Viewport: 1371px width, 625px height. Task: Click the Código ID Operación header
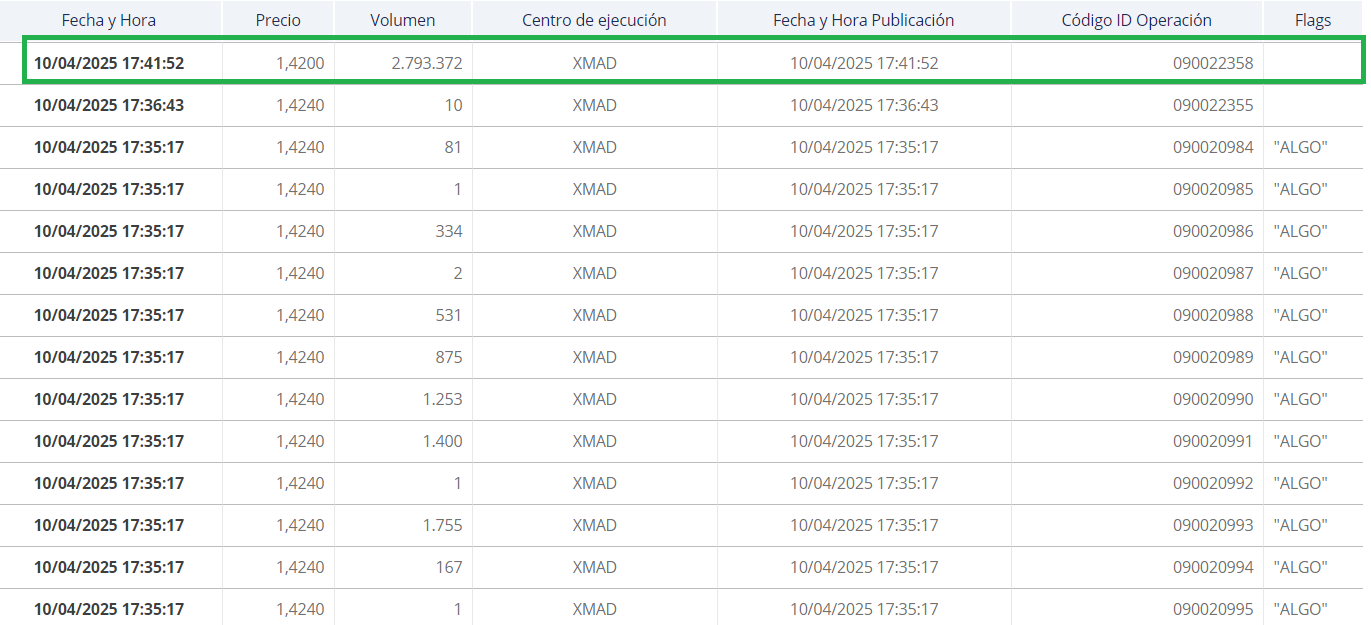point(1137,20)
